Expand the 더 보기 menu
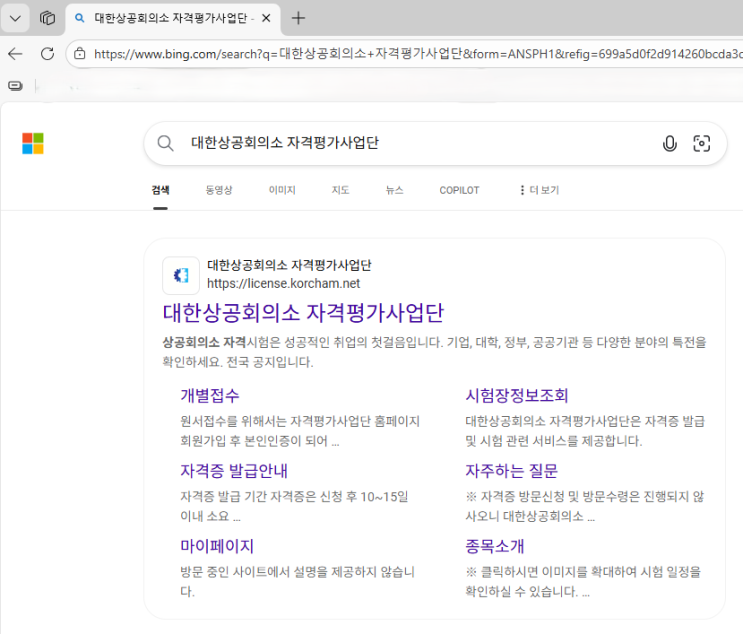 tap(538, 190)
